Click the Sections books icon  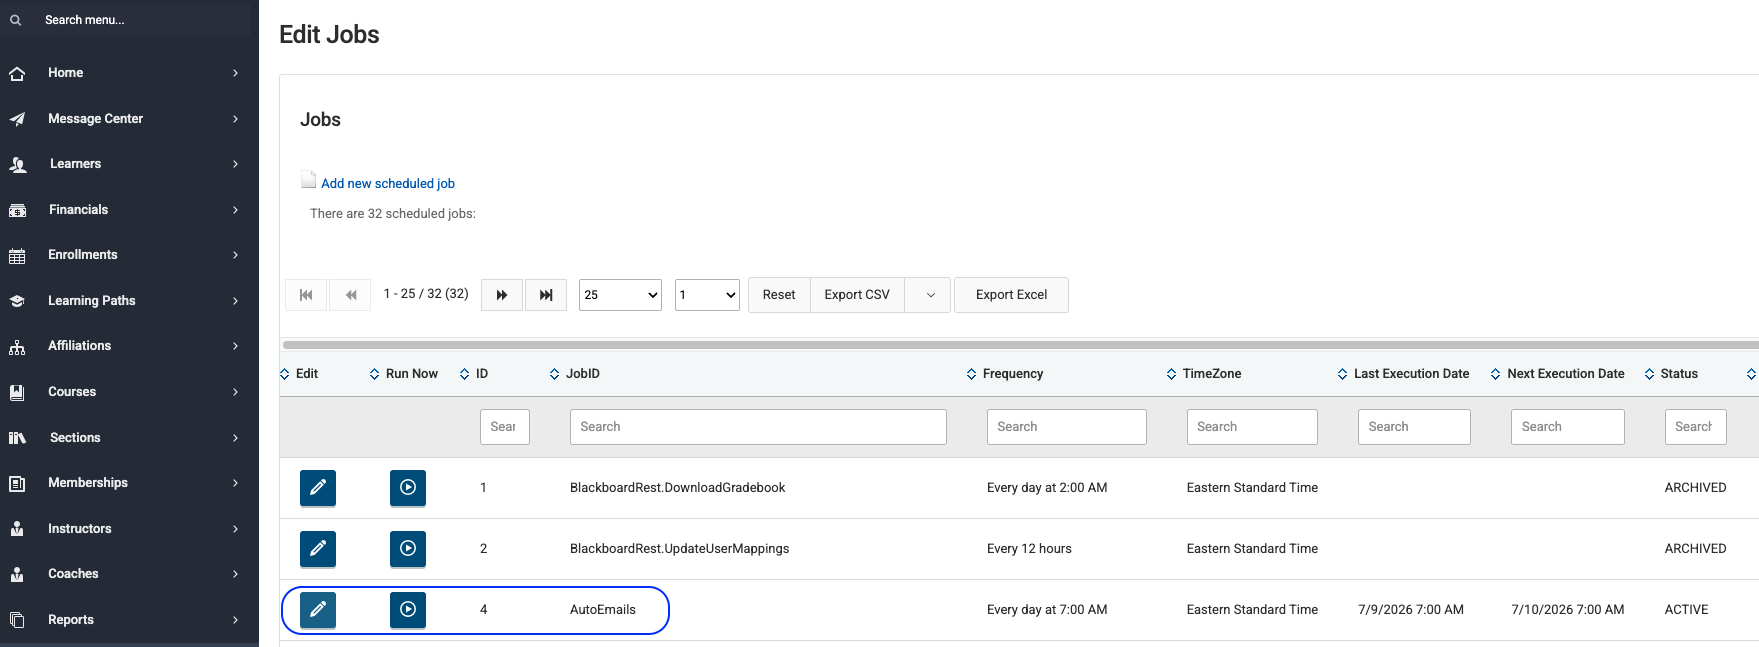[x=17, y=438]
